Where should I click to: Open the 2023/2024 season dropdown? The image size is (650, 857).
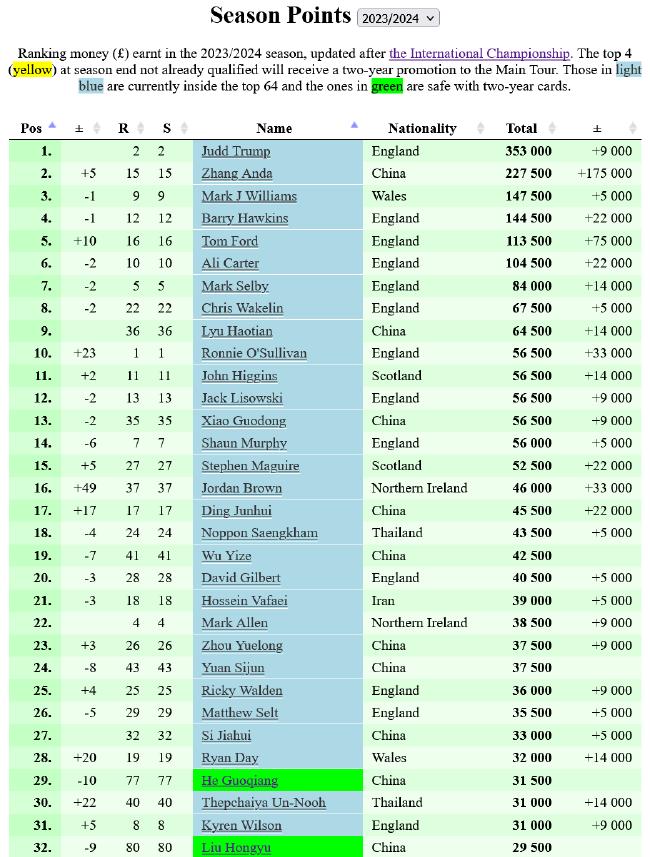[398, 18]
